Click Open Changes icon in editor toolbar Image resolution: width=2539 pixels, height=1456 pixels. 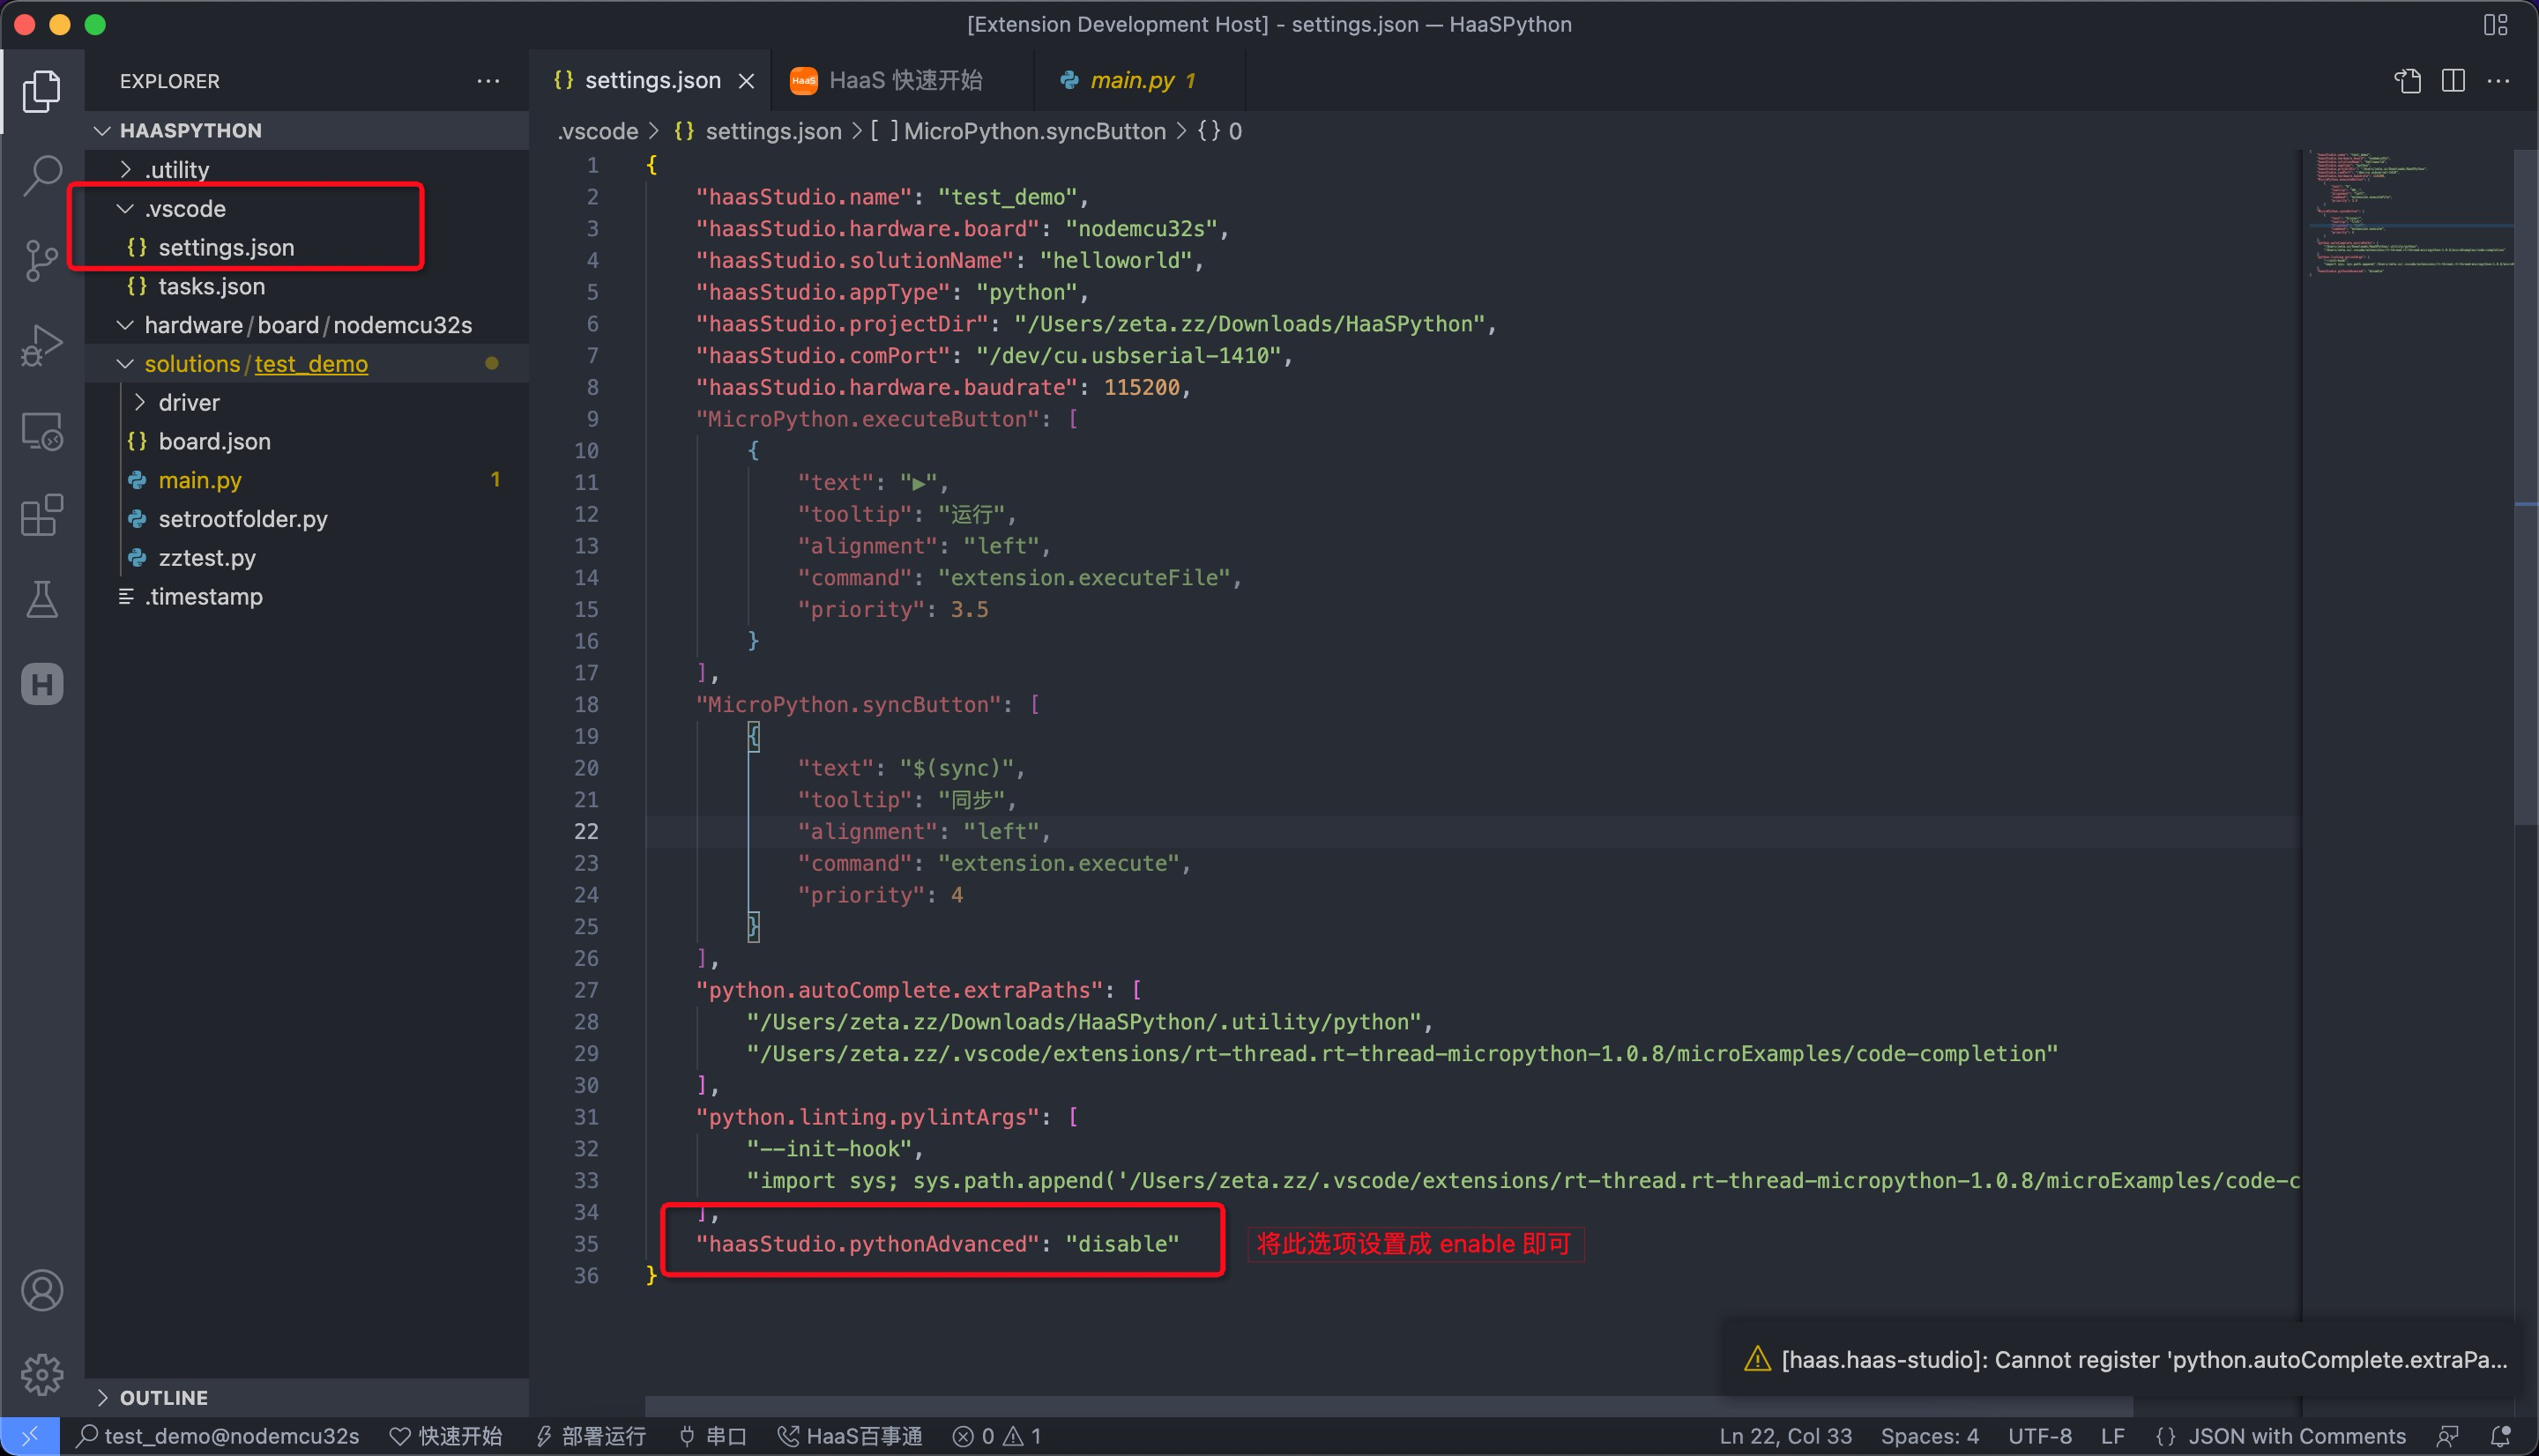(2408, 81)
